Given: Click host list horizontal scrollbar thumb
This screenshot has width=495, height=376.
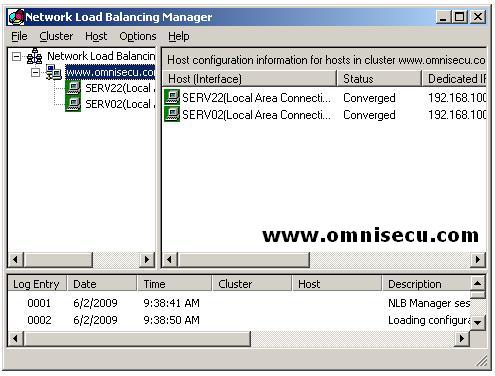Looking at the screenshot, I should (244, 260).
